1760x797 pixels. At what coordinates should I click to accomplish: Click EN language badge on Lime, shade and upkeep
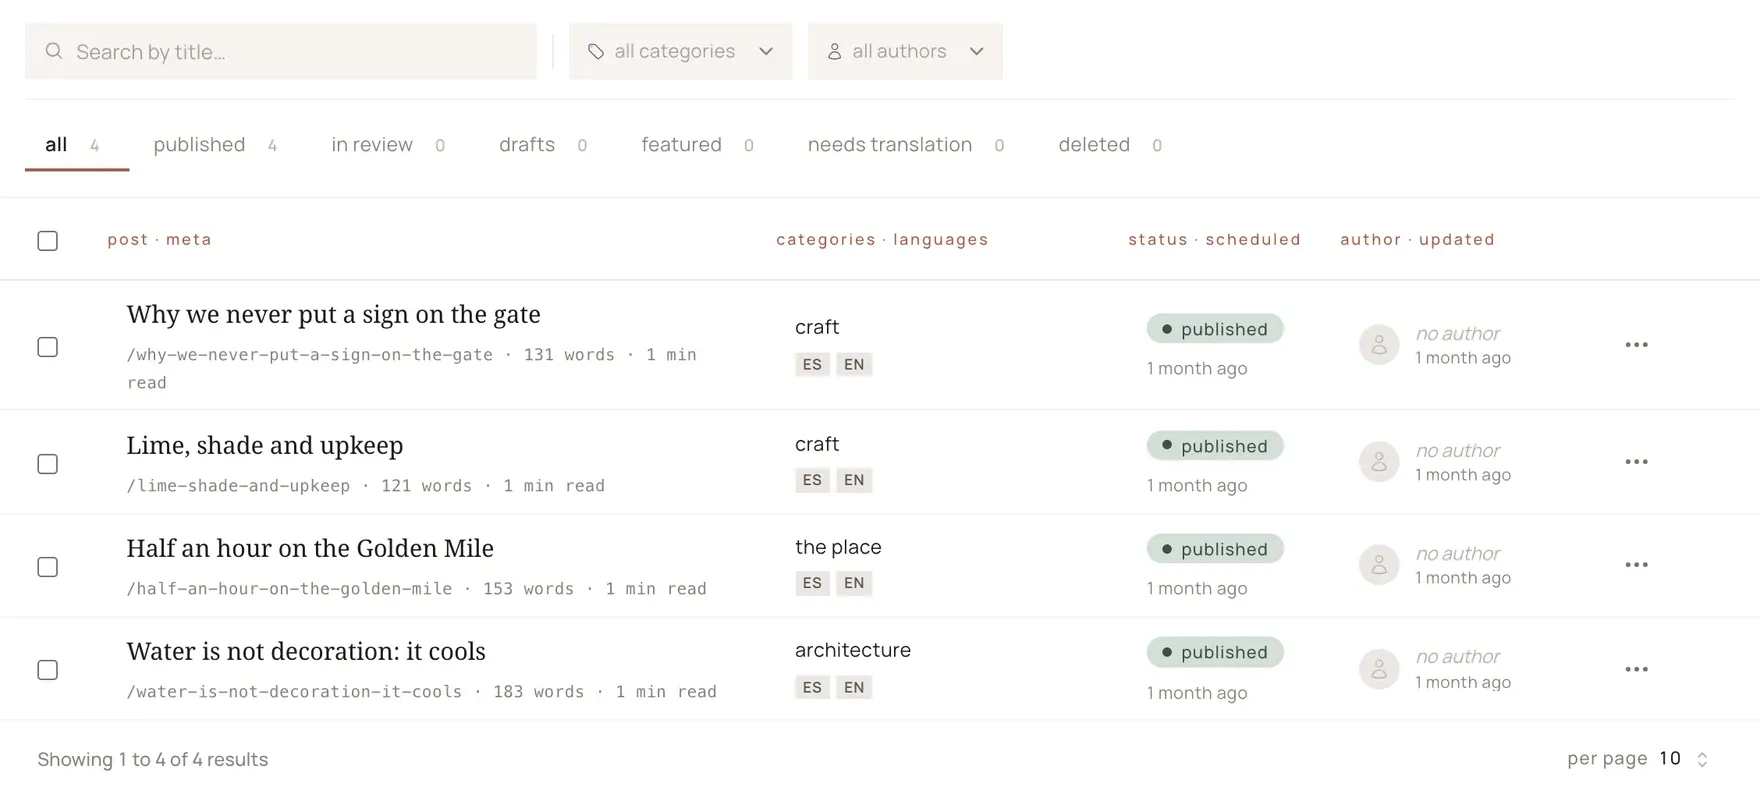(854, 480)
